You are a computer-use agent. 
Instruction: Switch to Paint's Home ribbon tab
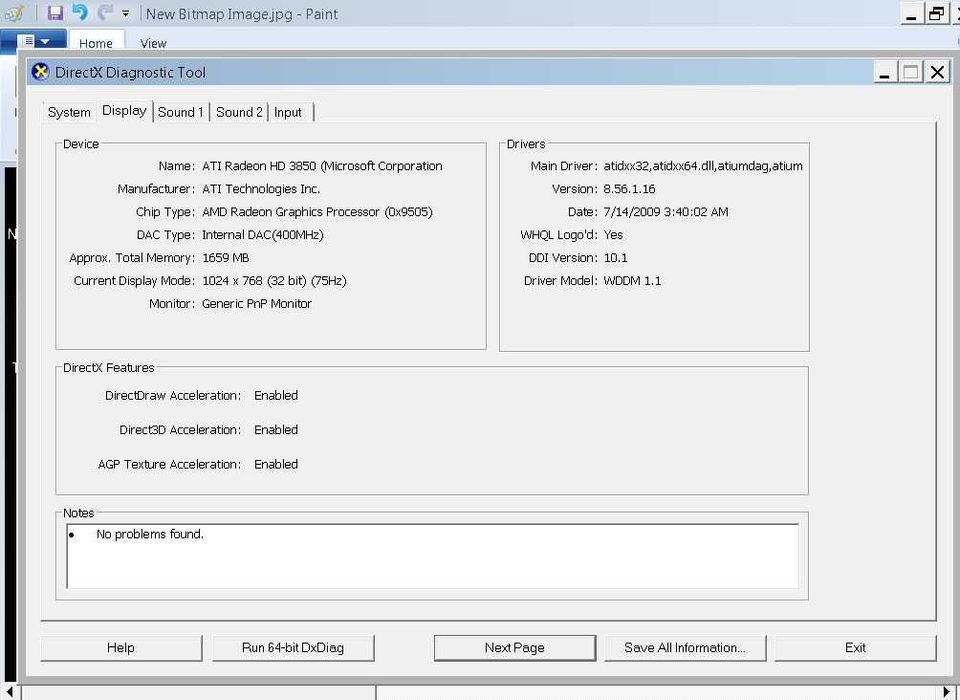(x=96, y=43)
